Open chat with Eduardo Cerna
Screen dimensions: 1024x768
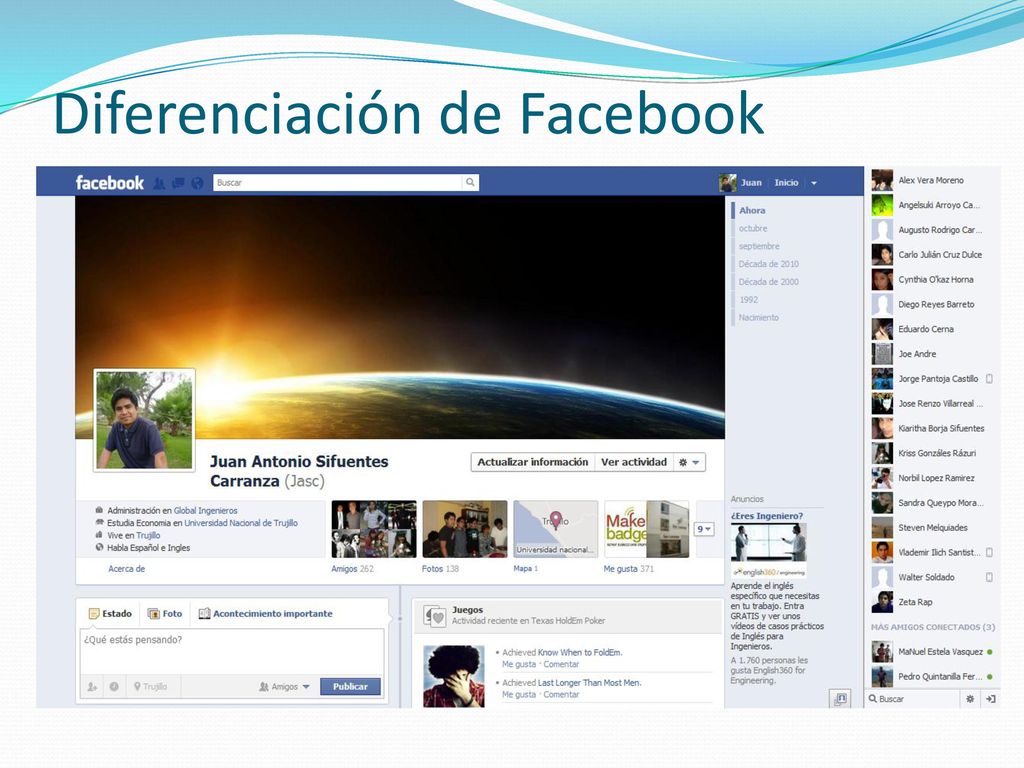pos(932,329)
